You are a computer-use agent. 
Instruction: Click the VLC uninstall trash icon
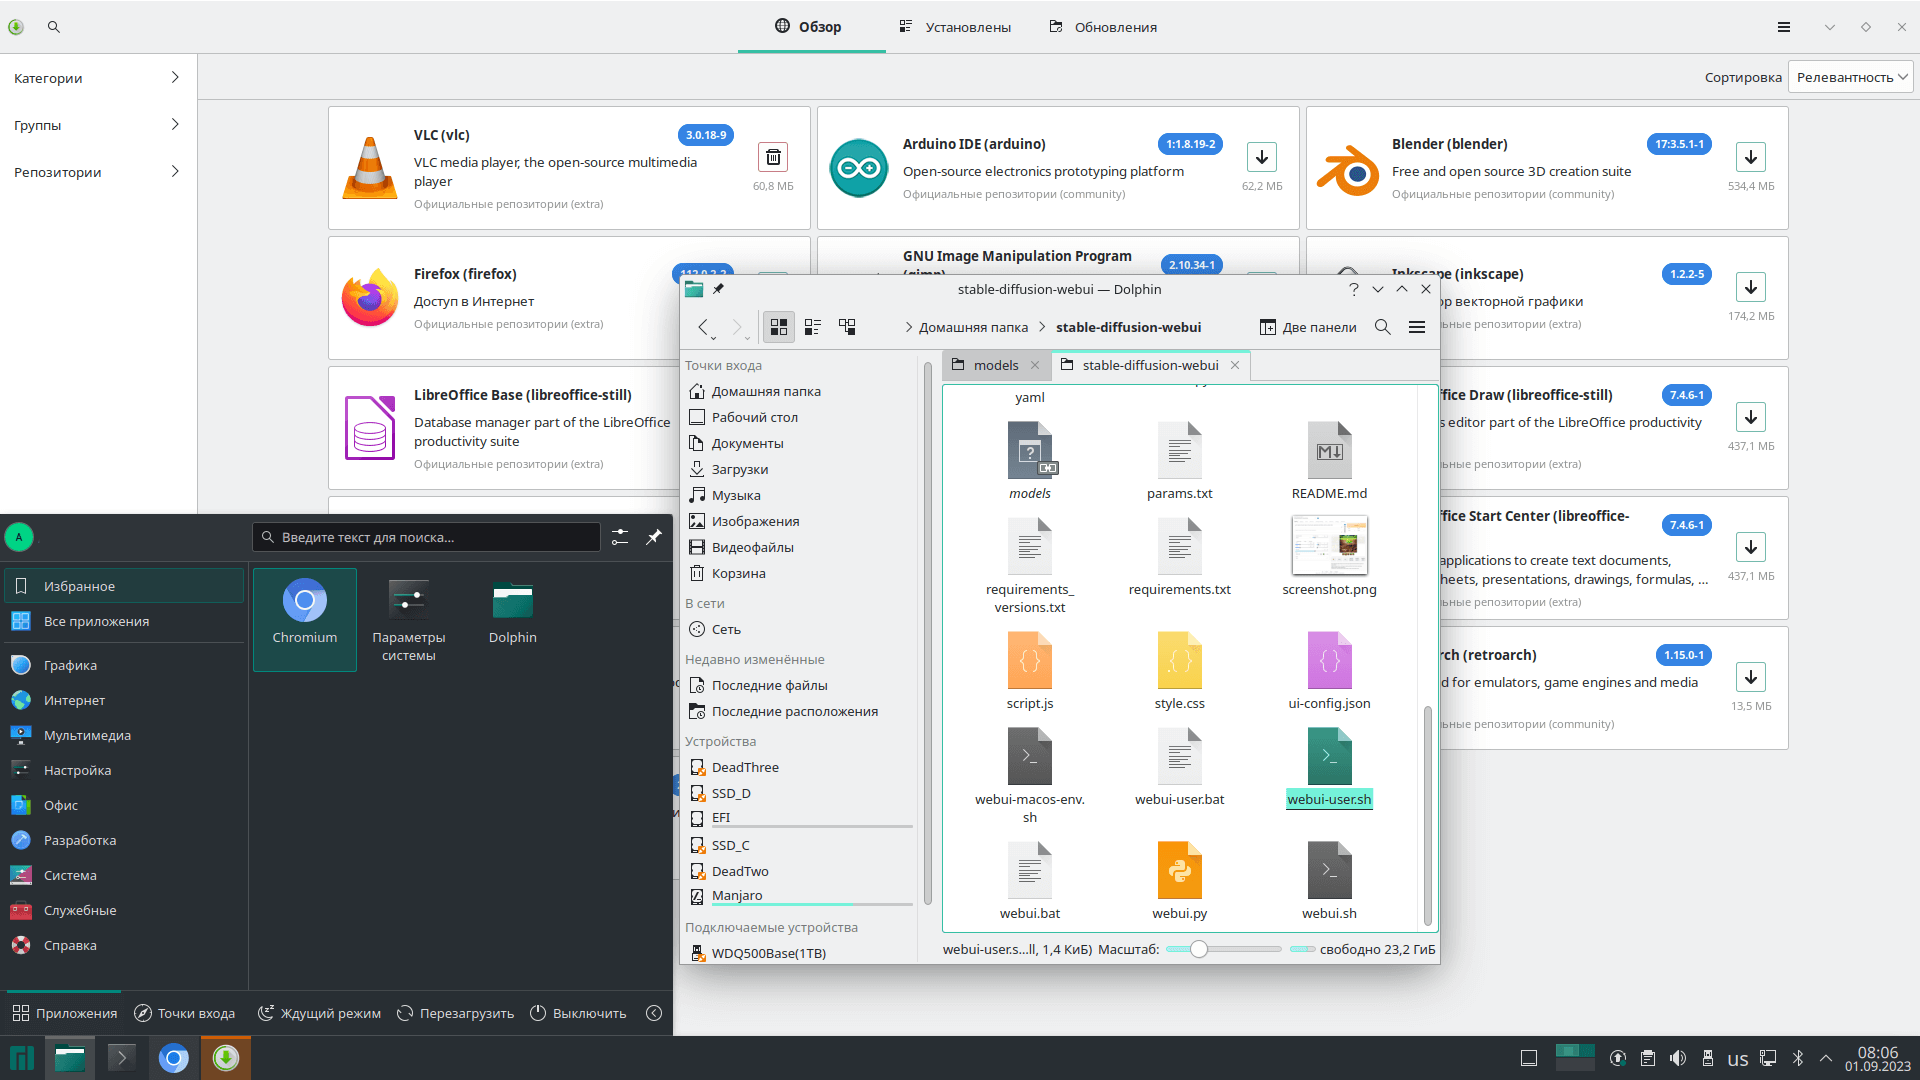click(x=773, y=157)
